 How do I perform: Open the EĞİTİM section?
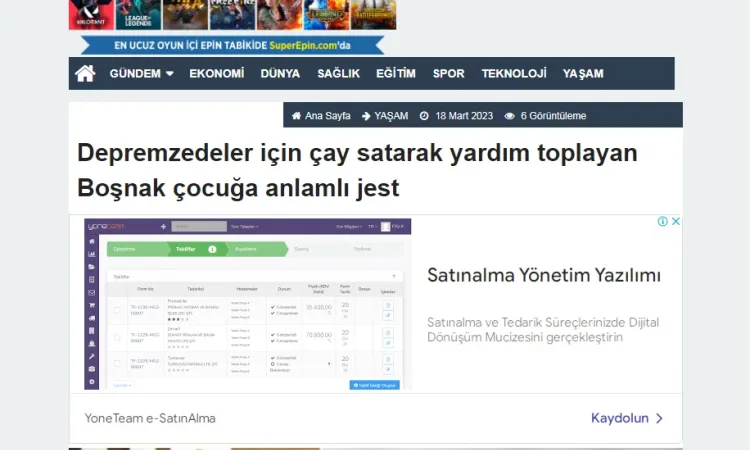[x=396, y=74]
